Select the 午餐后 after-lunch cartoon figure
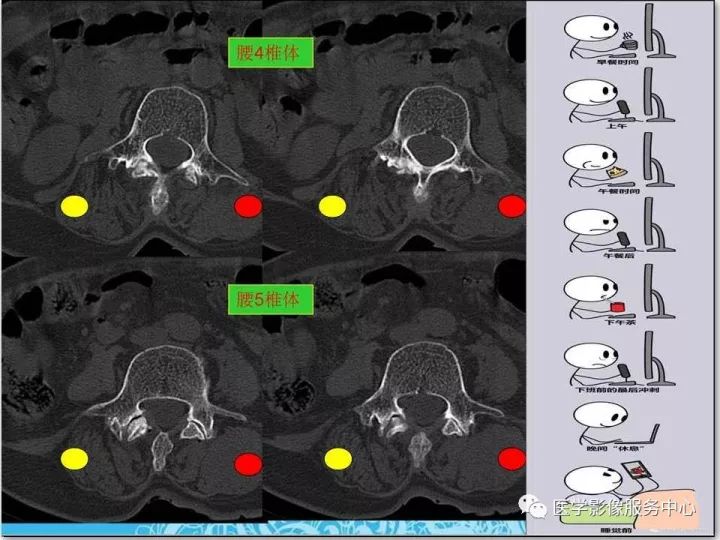Image resolution: width=720 pixels, height=540 pixels. [x=619, y=228]
